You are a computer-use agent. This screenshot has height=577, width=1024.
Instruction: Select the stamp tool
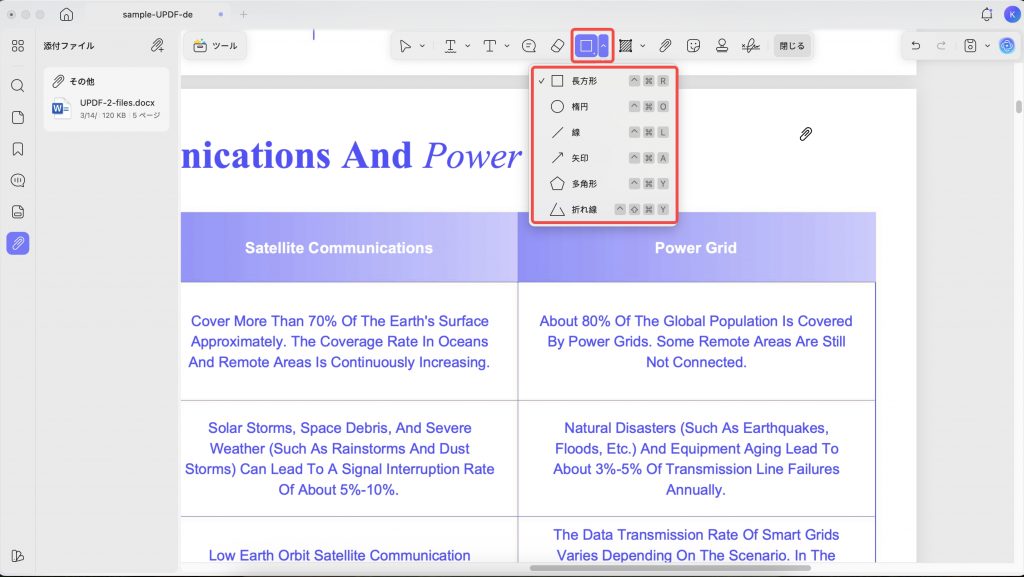pos(722,46)
